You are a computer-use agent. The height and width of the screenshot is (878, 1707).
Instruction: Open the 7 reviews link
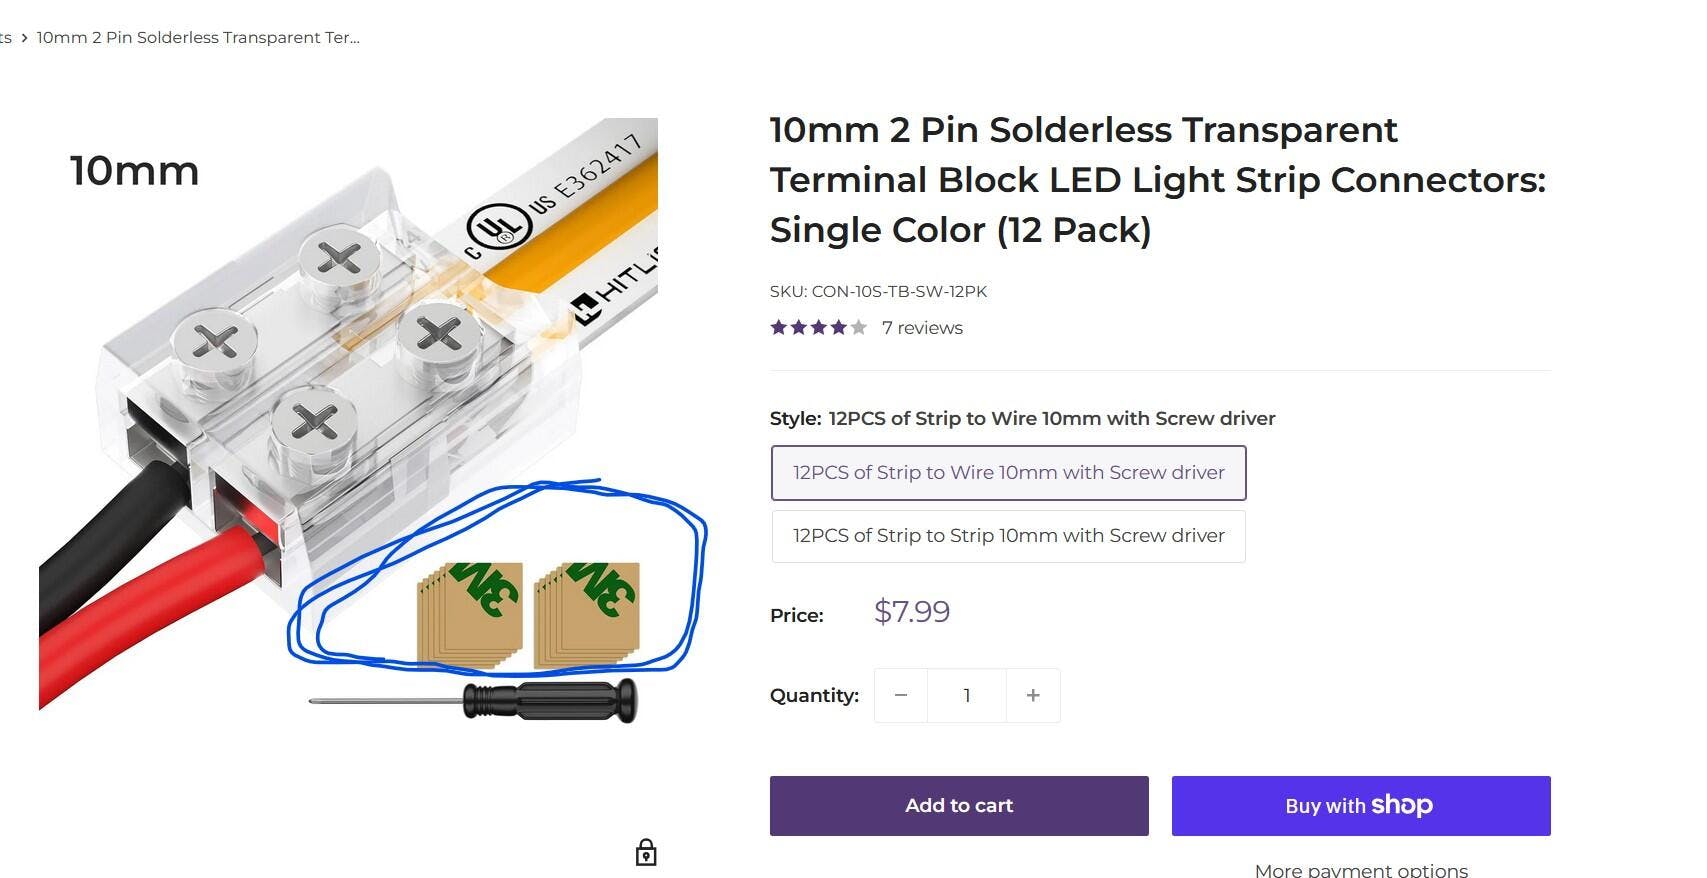(922, 328)
